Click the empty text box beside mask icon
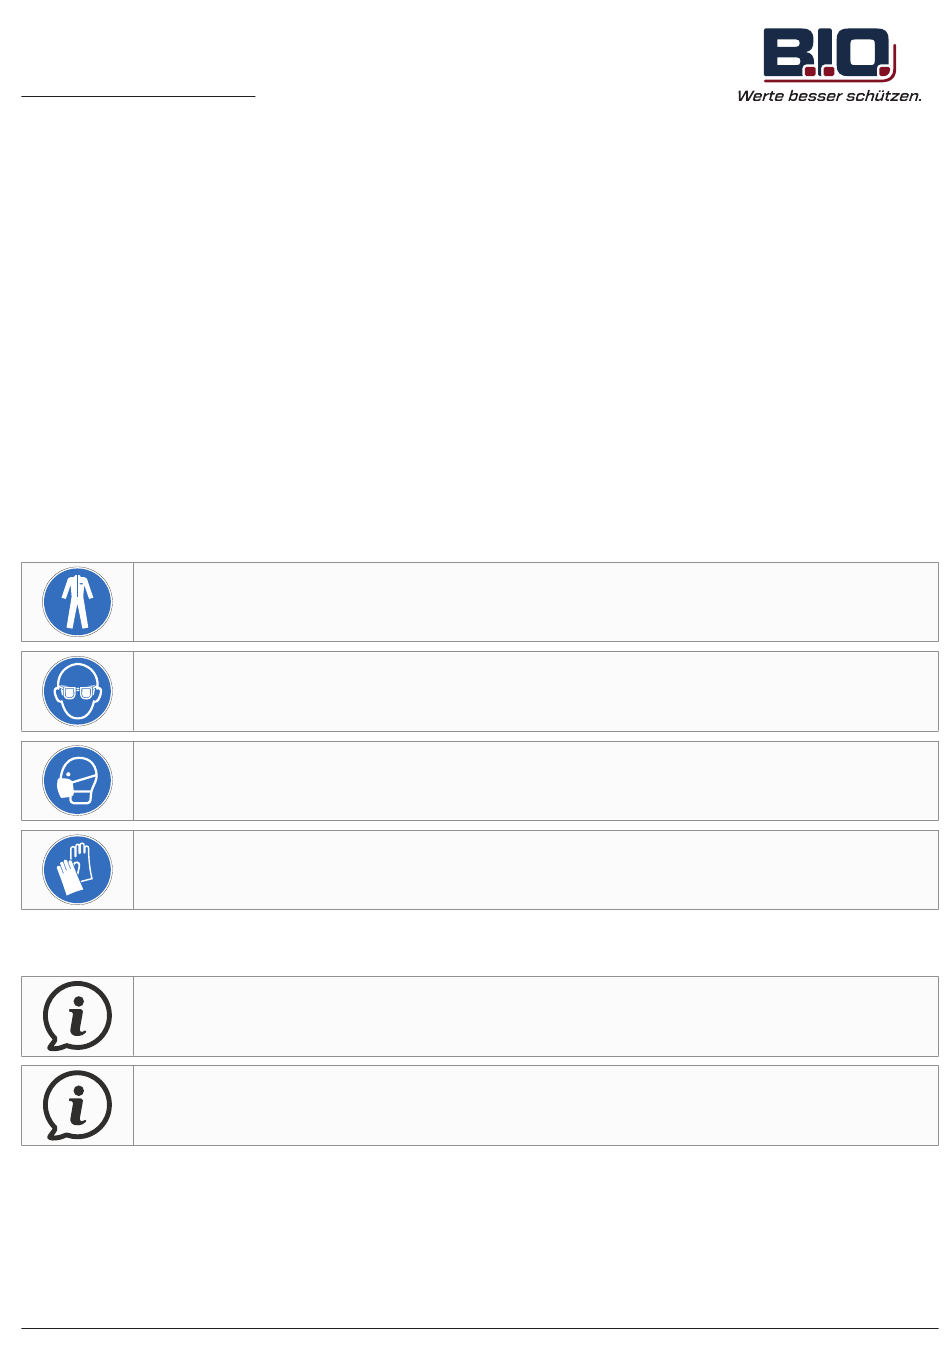 coord(536,781)
